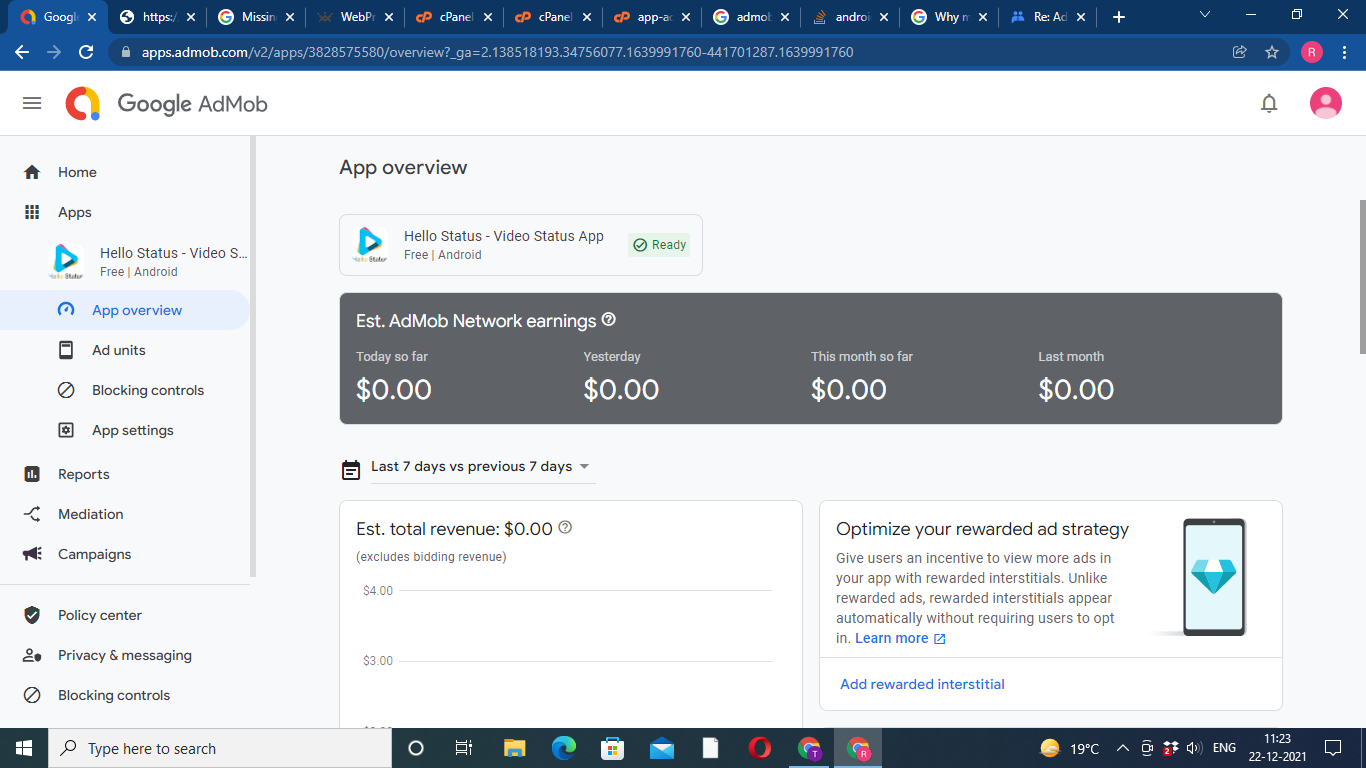Click the sidebar vertical scrollbar
1366x768 pixels.
click(253, 356)
